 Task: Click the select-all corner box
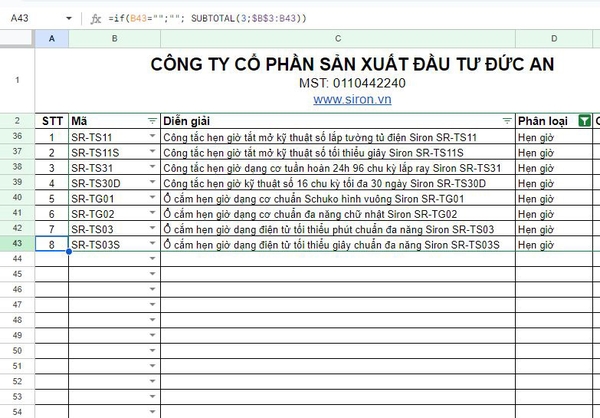16,38
